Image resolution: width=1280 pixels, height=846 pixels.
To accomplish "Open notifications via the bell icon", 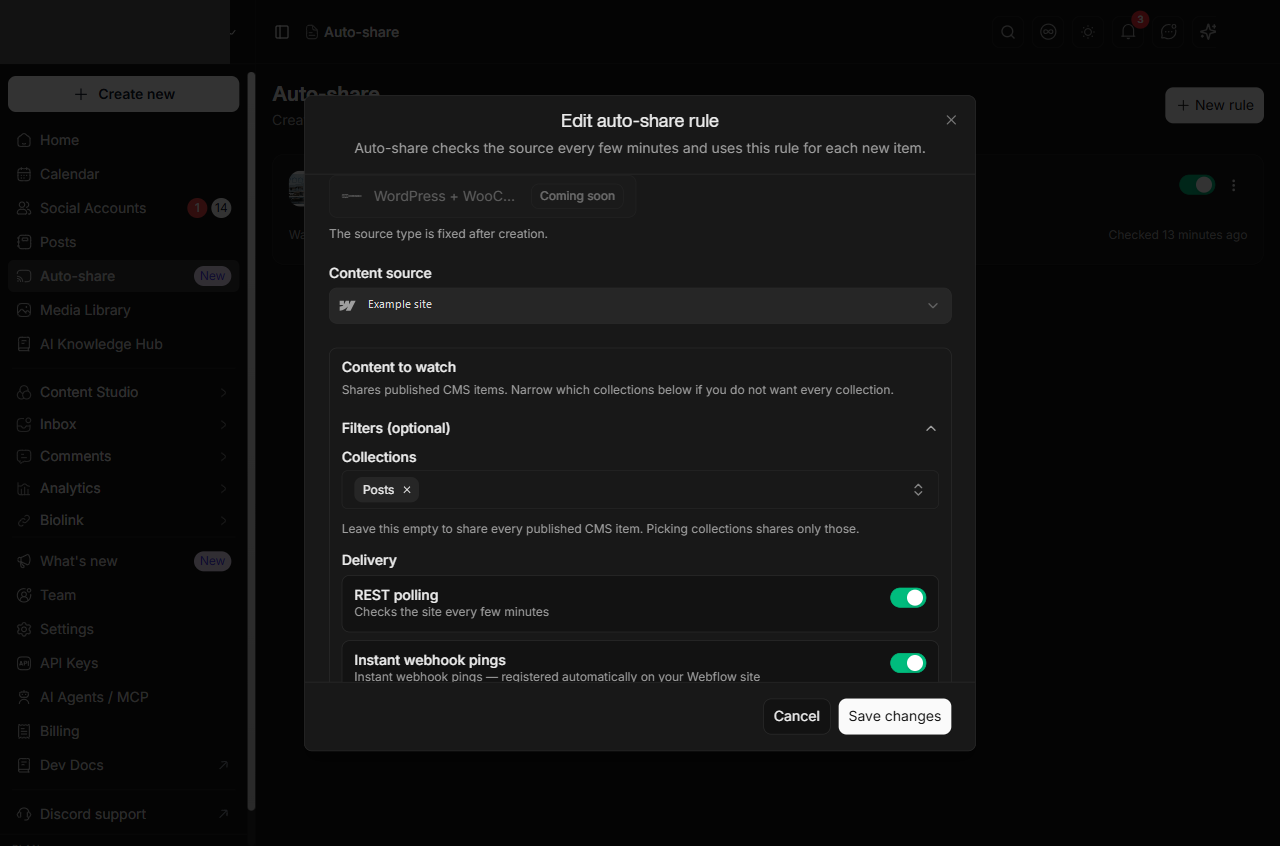I will (x=1128, y=32).
